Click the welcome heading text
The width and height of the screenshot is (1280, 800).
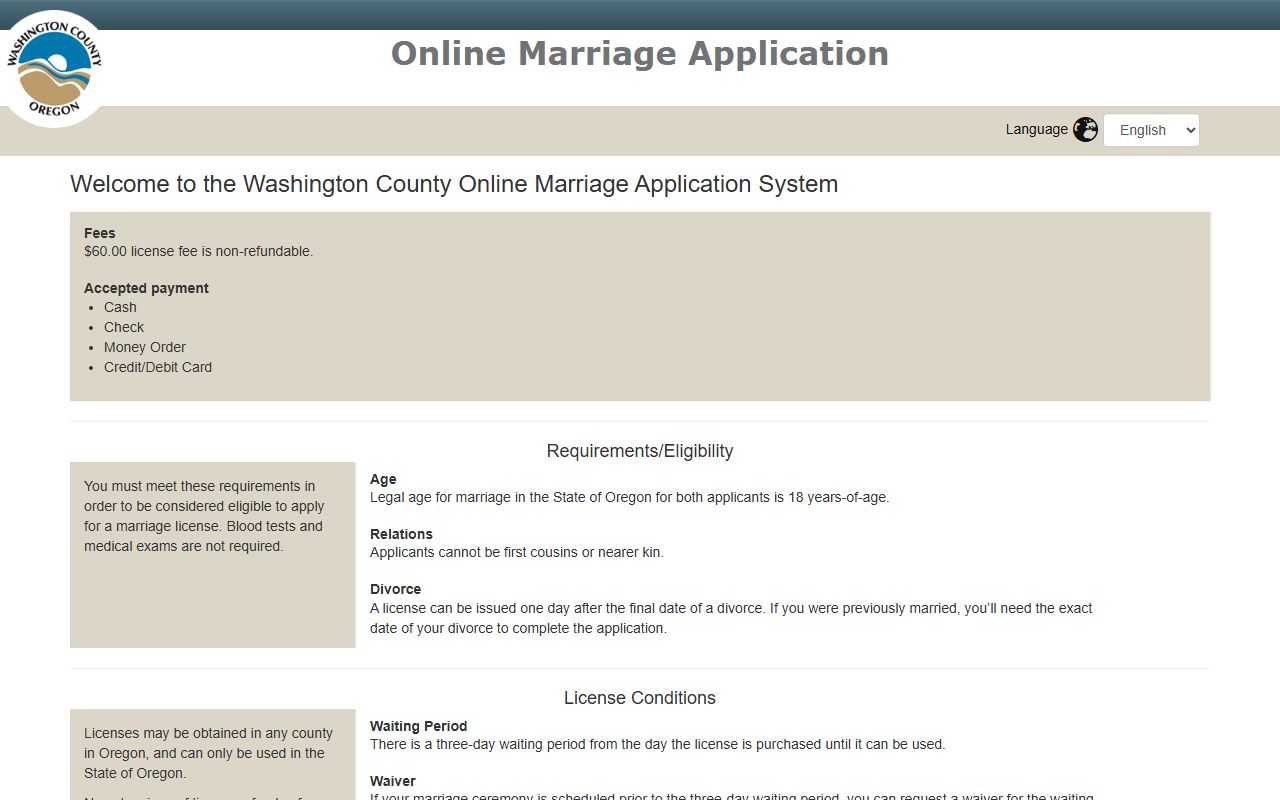pyautogui.click(x=454, y=184)
